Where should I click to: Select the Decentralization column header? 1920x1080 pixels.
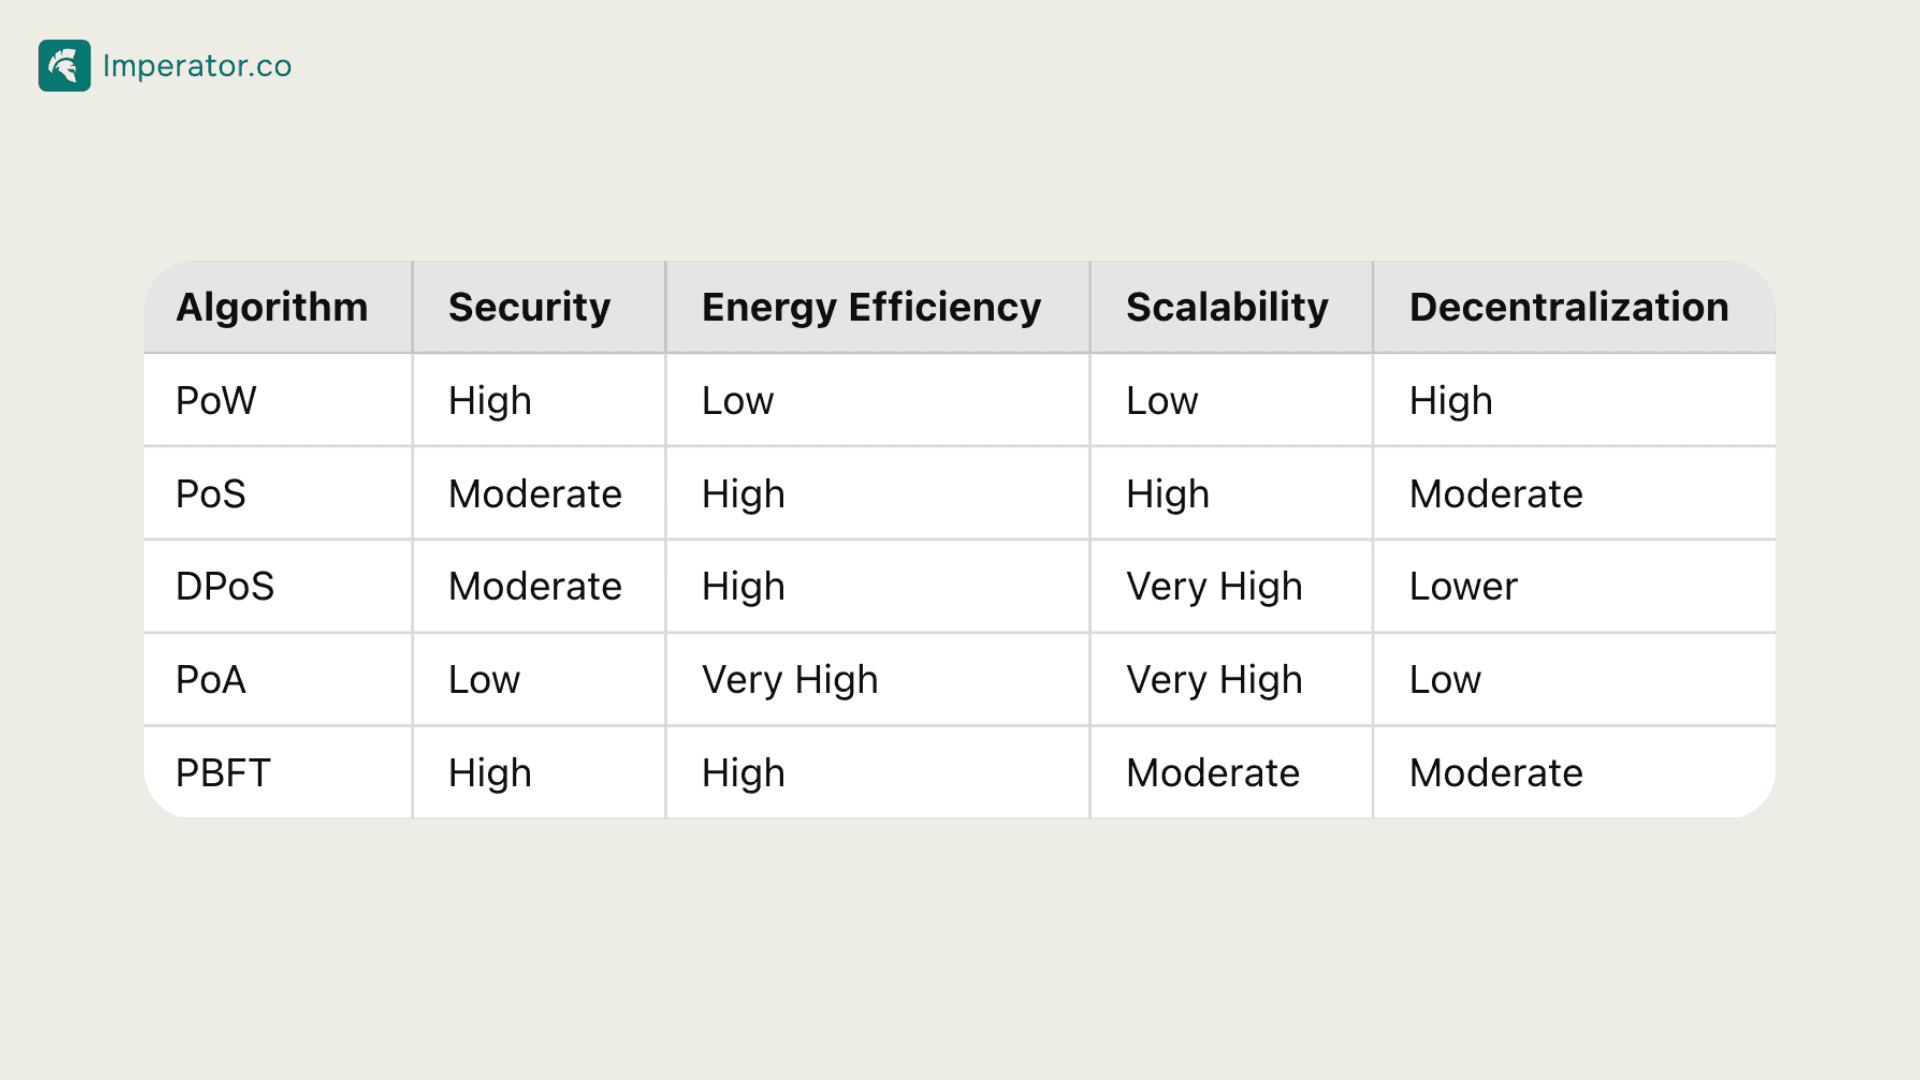(1575, 307)
